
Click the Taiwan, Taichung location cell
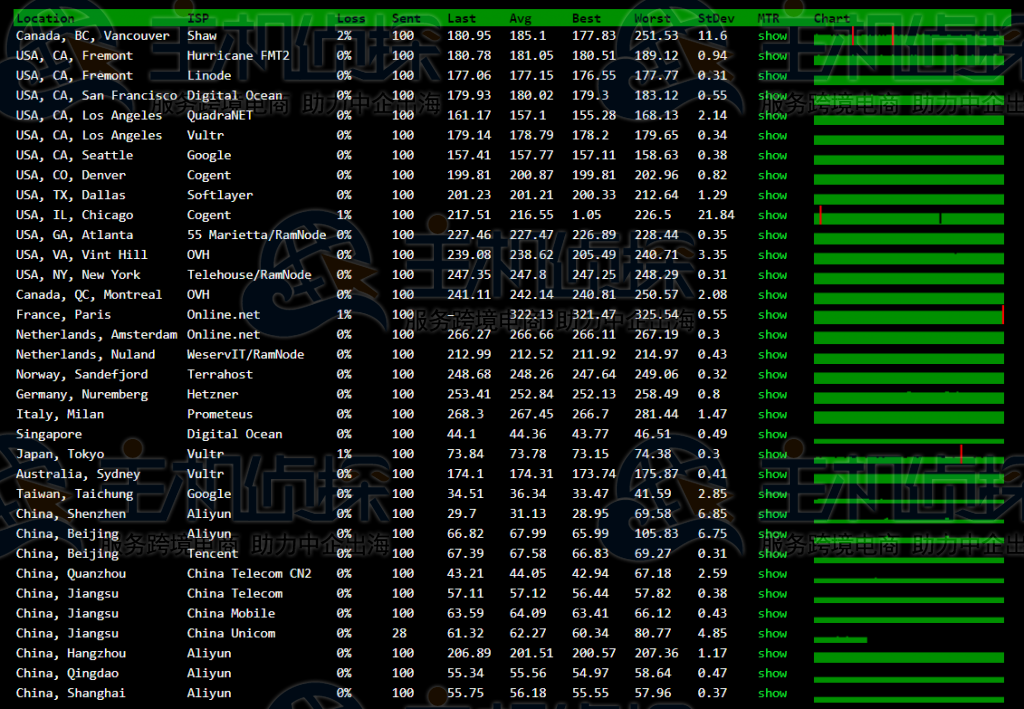74,494
